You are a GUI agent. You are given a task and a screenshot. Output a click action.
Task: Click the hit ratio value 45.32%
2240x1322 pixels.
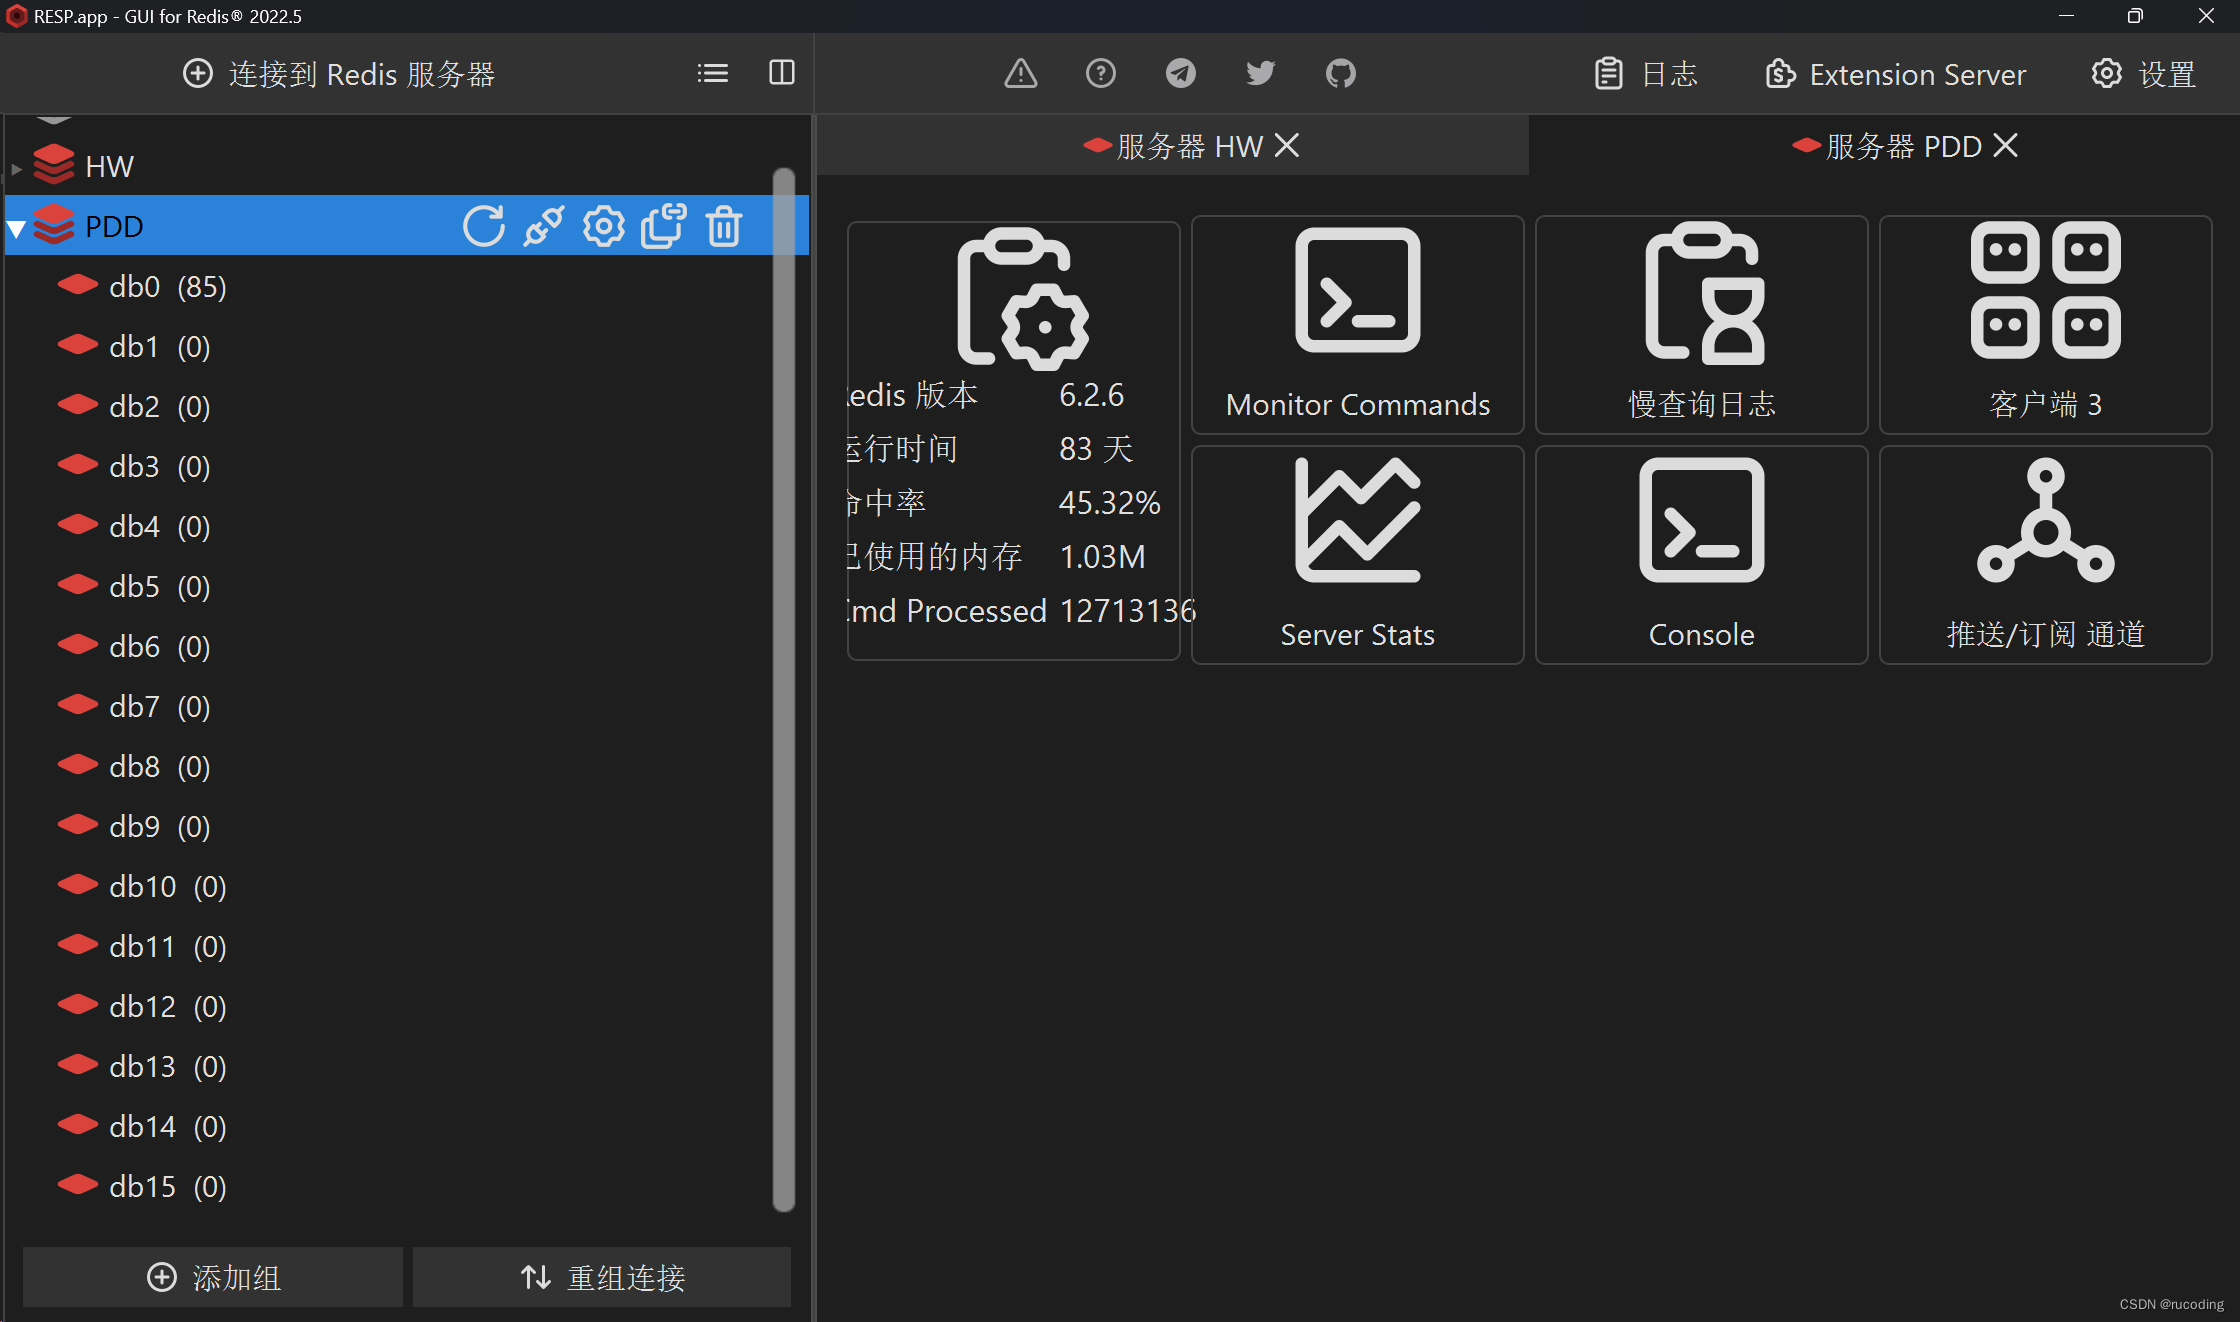pyautogui.click(x=1110, y=503)
